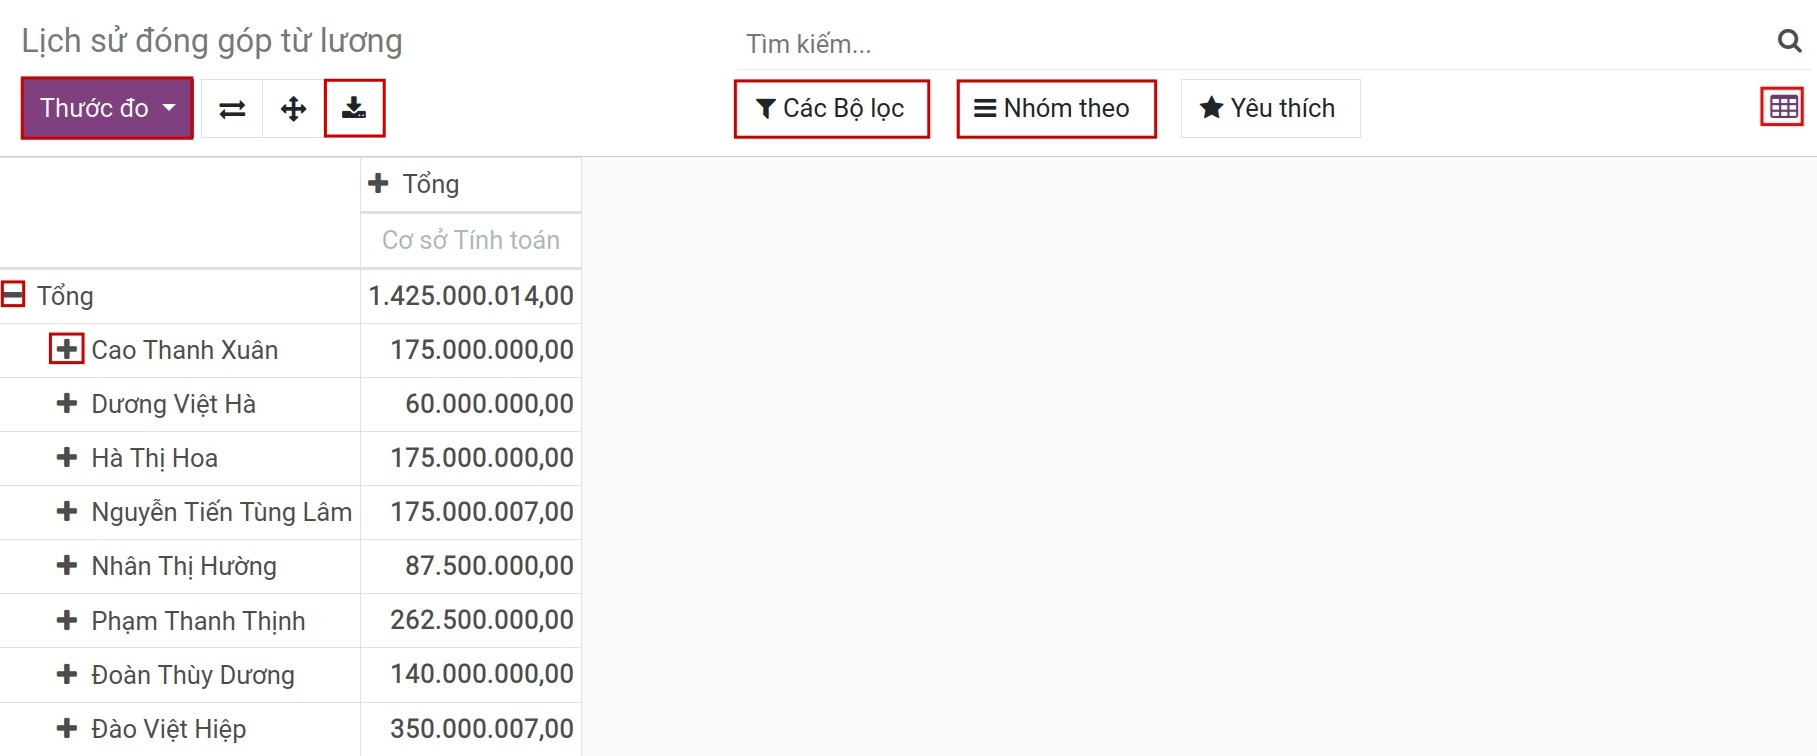The height and width of the screenshot is (756, 1817).
Task: Open the Các Bộ lọc filters menu
Action: point(831,109)
